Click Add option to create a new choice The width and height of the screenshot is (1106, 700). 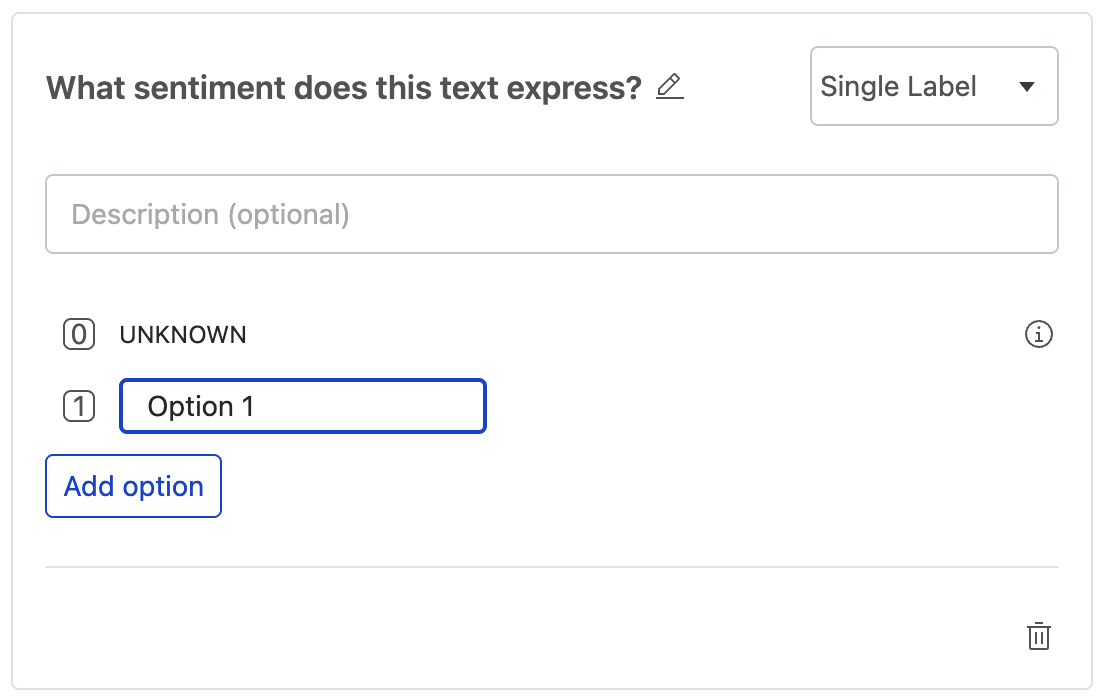tap(133, 486)
